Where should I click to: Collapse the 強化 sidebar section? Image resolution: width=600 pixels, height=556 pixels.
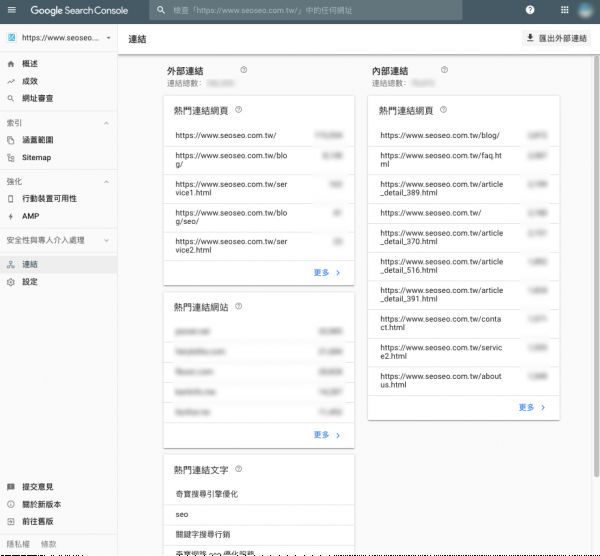tap(106, 182)
